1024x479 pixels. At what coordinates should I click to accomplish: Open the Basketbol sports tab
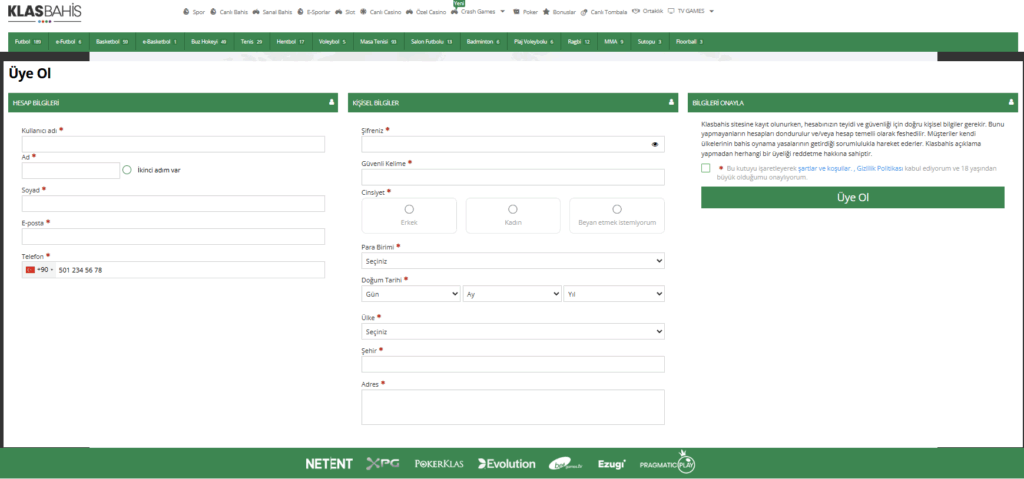coord(112,42)
